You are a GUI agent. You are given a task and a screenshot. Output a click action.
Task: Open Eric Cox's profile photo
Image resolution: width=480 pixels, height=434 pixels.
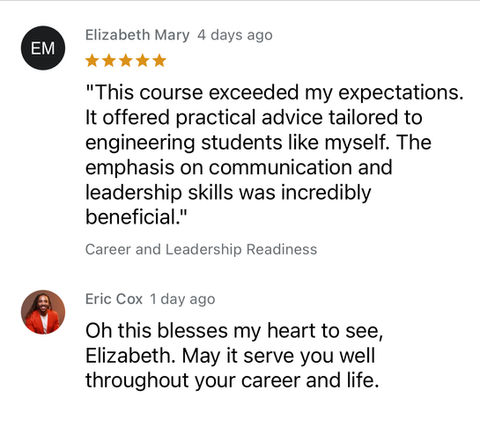(43, 312)
